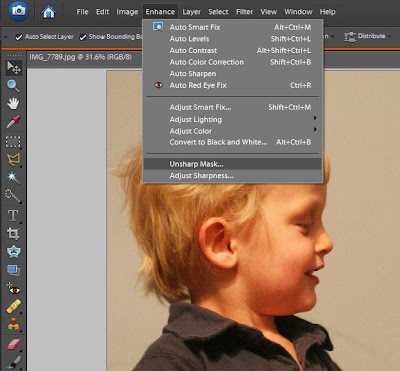
Task: Open the Home screen icon
Action: click(x=49, y=12)
